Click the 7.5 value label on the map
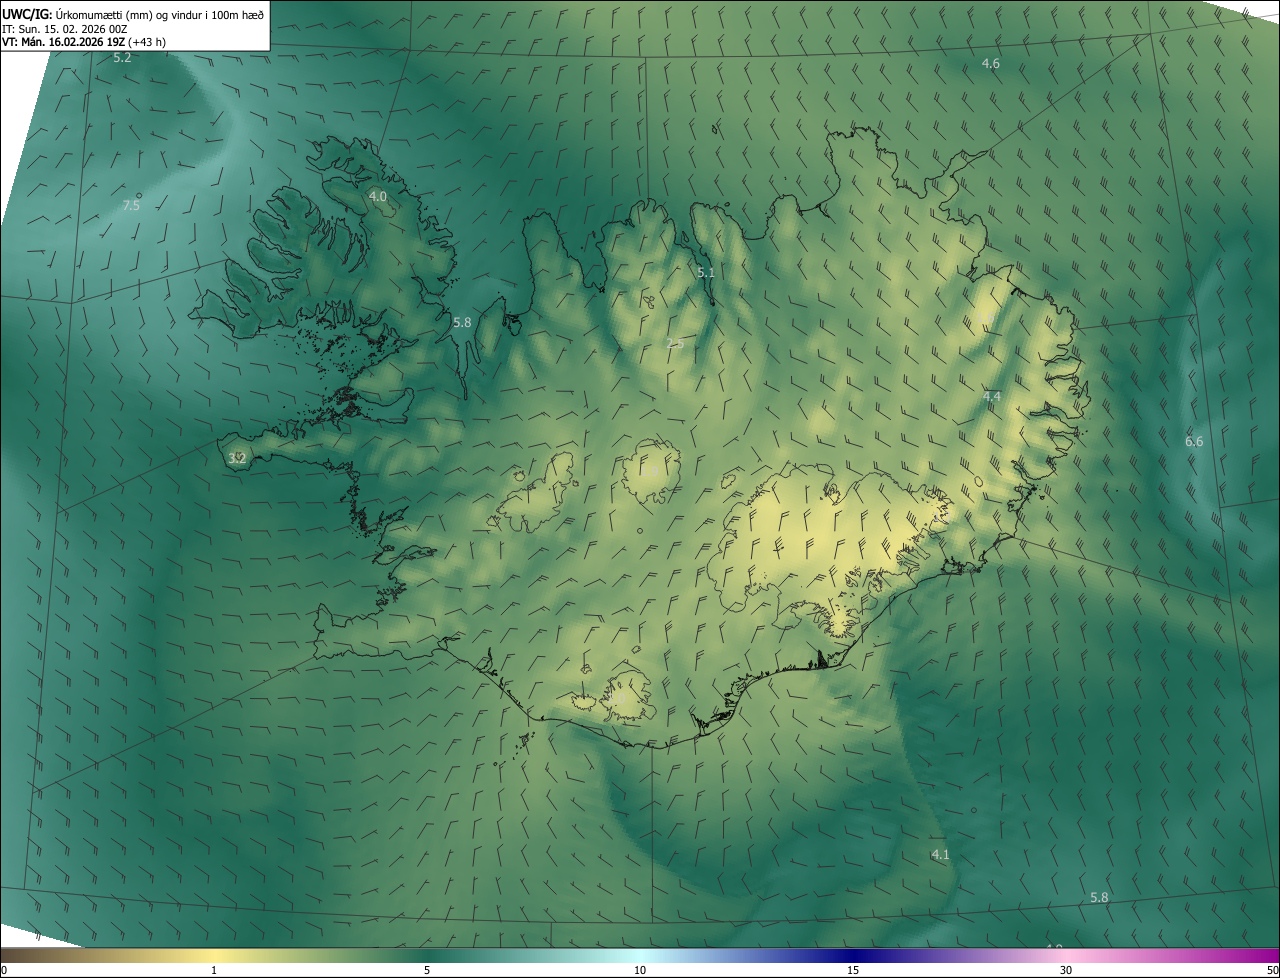This screenshot has width=1280, height=978. 131,205
